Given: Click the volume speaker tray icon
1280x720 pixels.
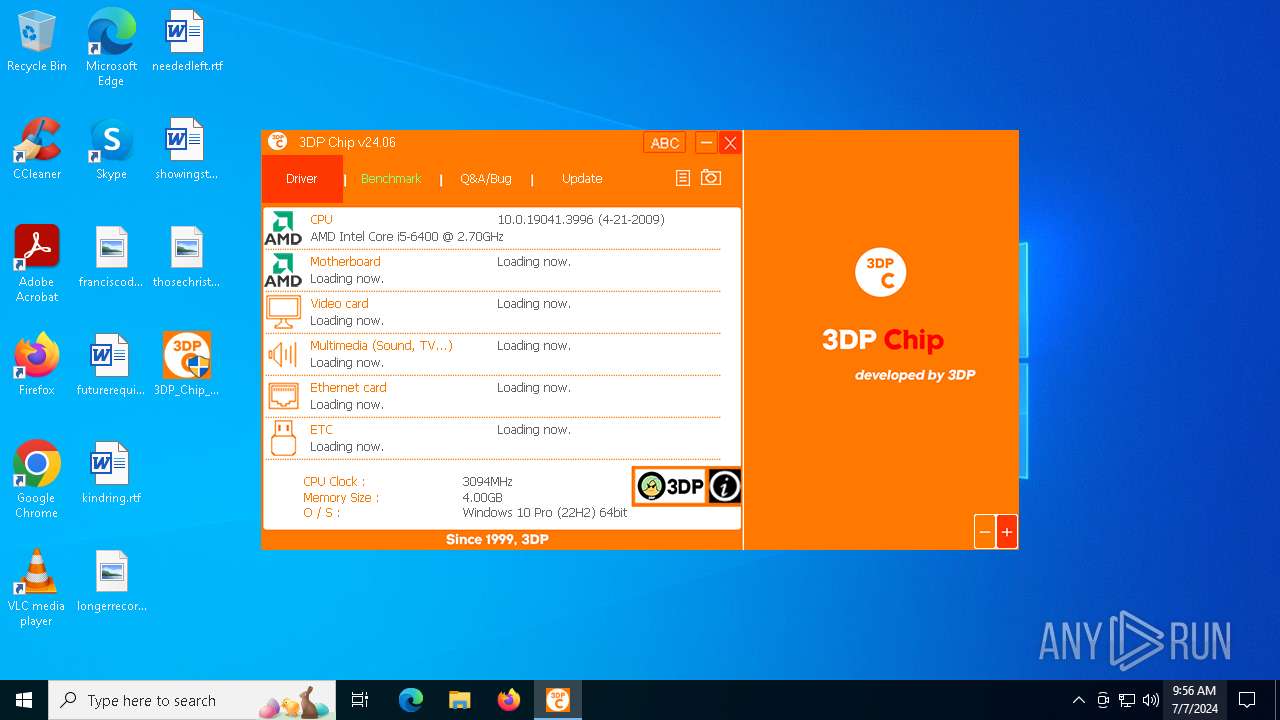Looking at the screenshot, I should [1151, 700].
